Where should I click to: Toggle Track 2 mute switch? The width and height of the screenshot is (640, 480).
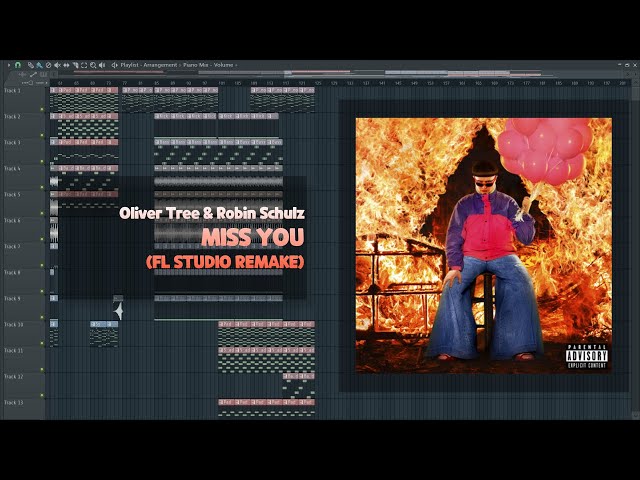42,136
